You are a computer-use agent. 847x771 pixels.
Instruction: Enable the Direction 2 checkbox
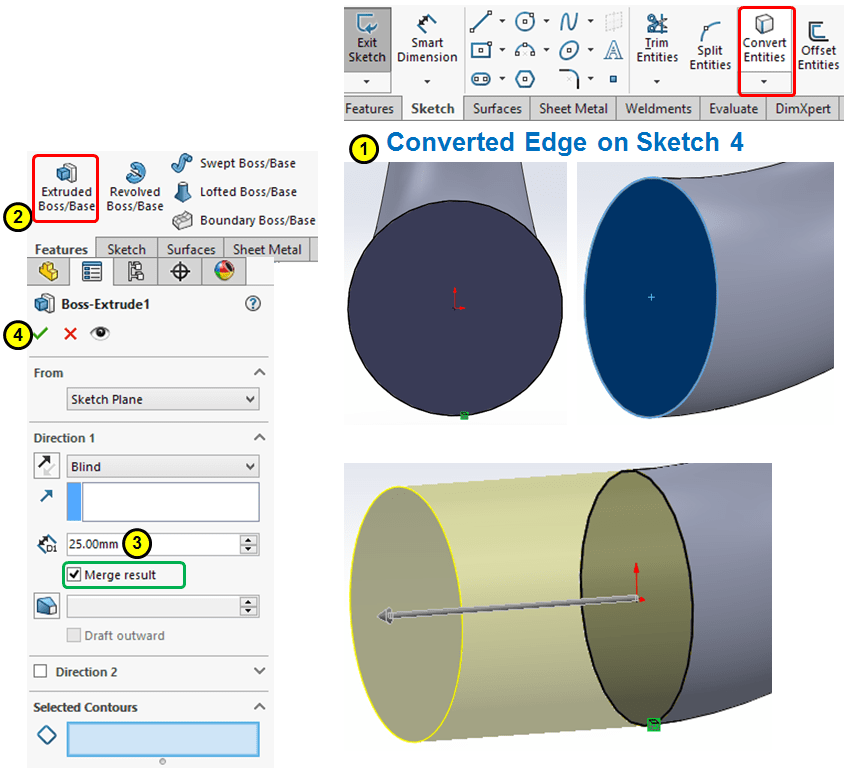tap(41, 672)
